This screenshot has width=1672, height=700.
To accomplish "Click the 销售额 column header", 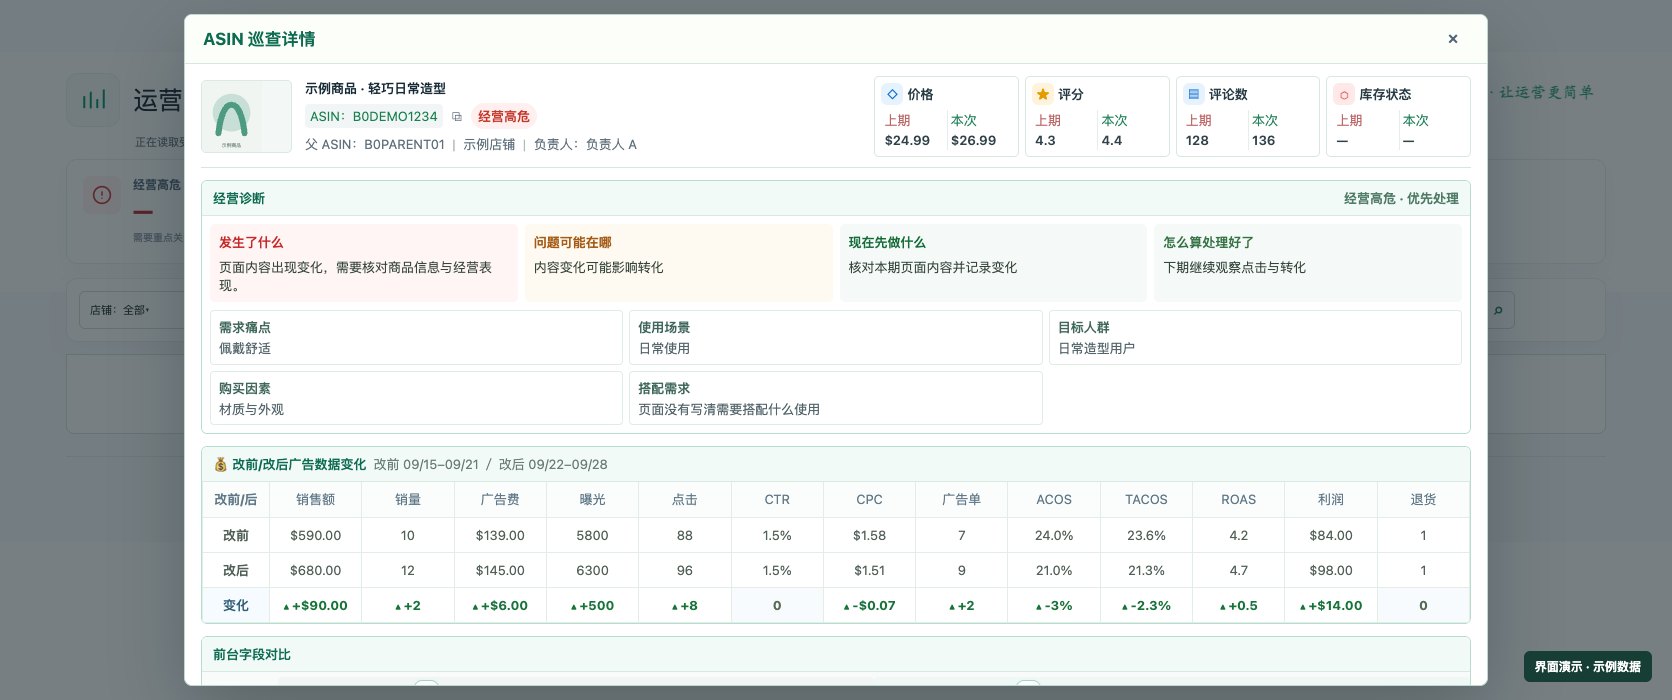I will point(315,500).
